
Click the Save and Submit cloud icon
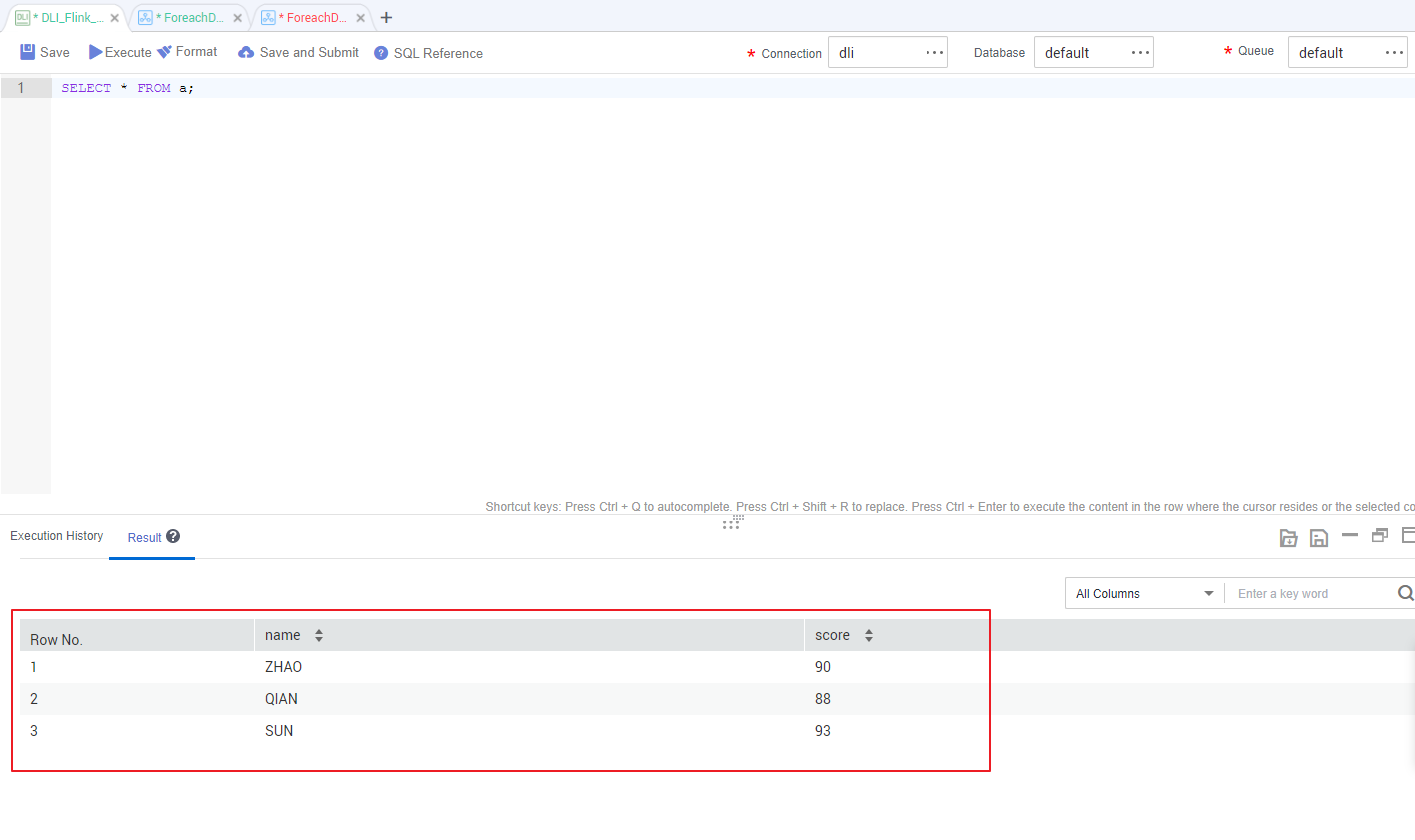246,52
